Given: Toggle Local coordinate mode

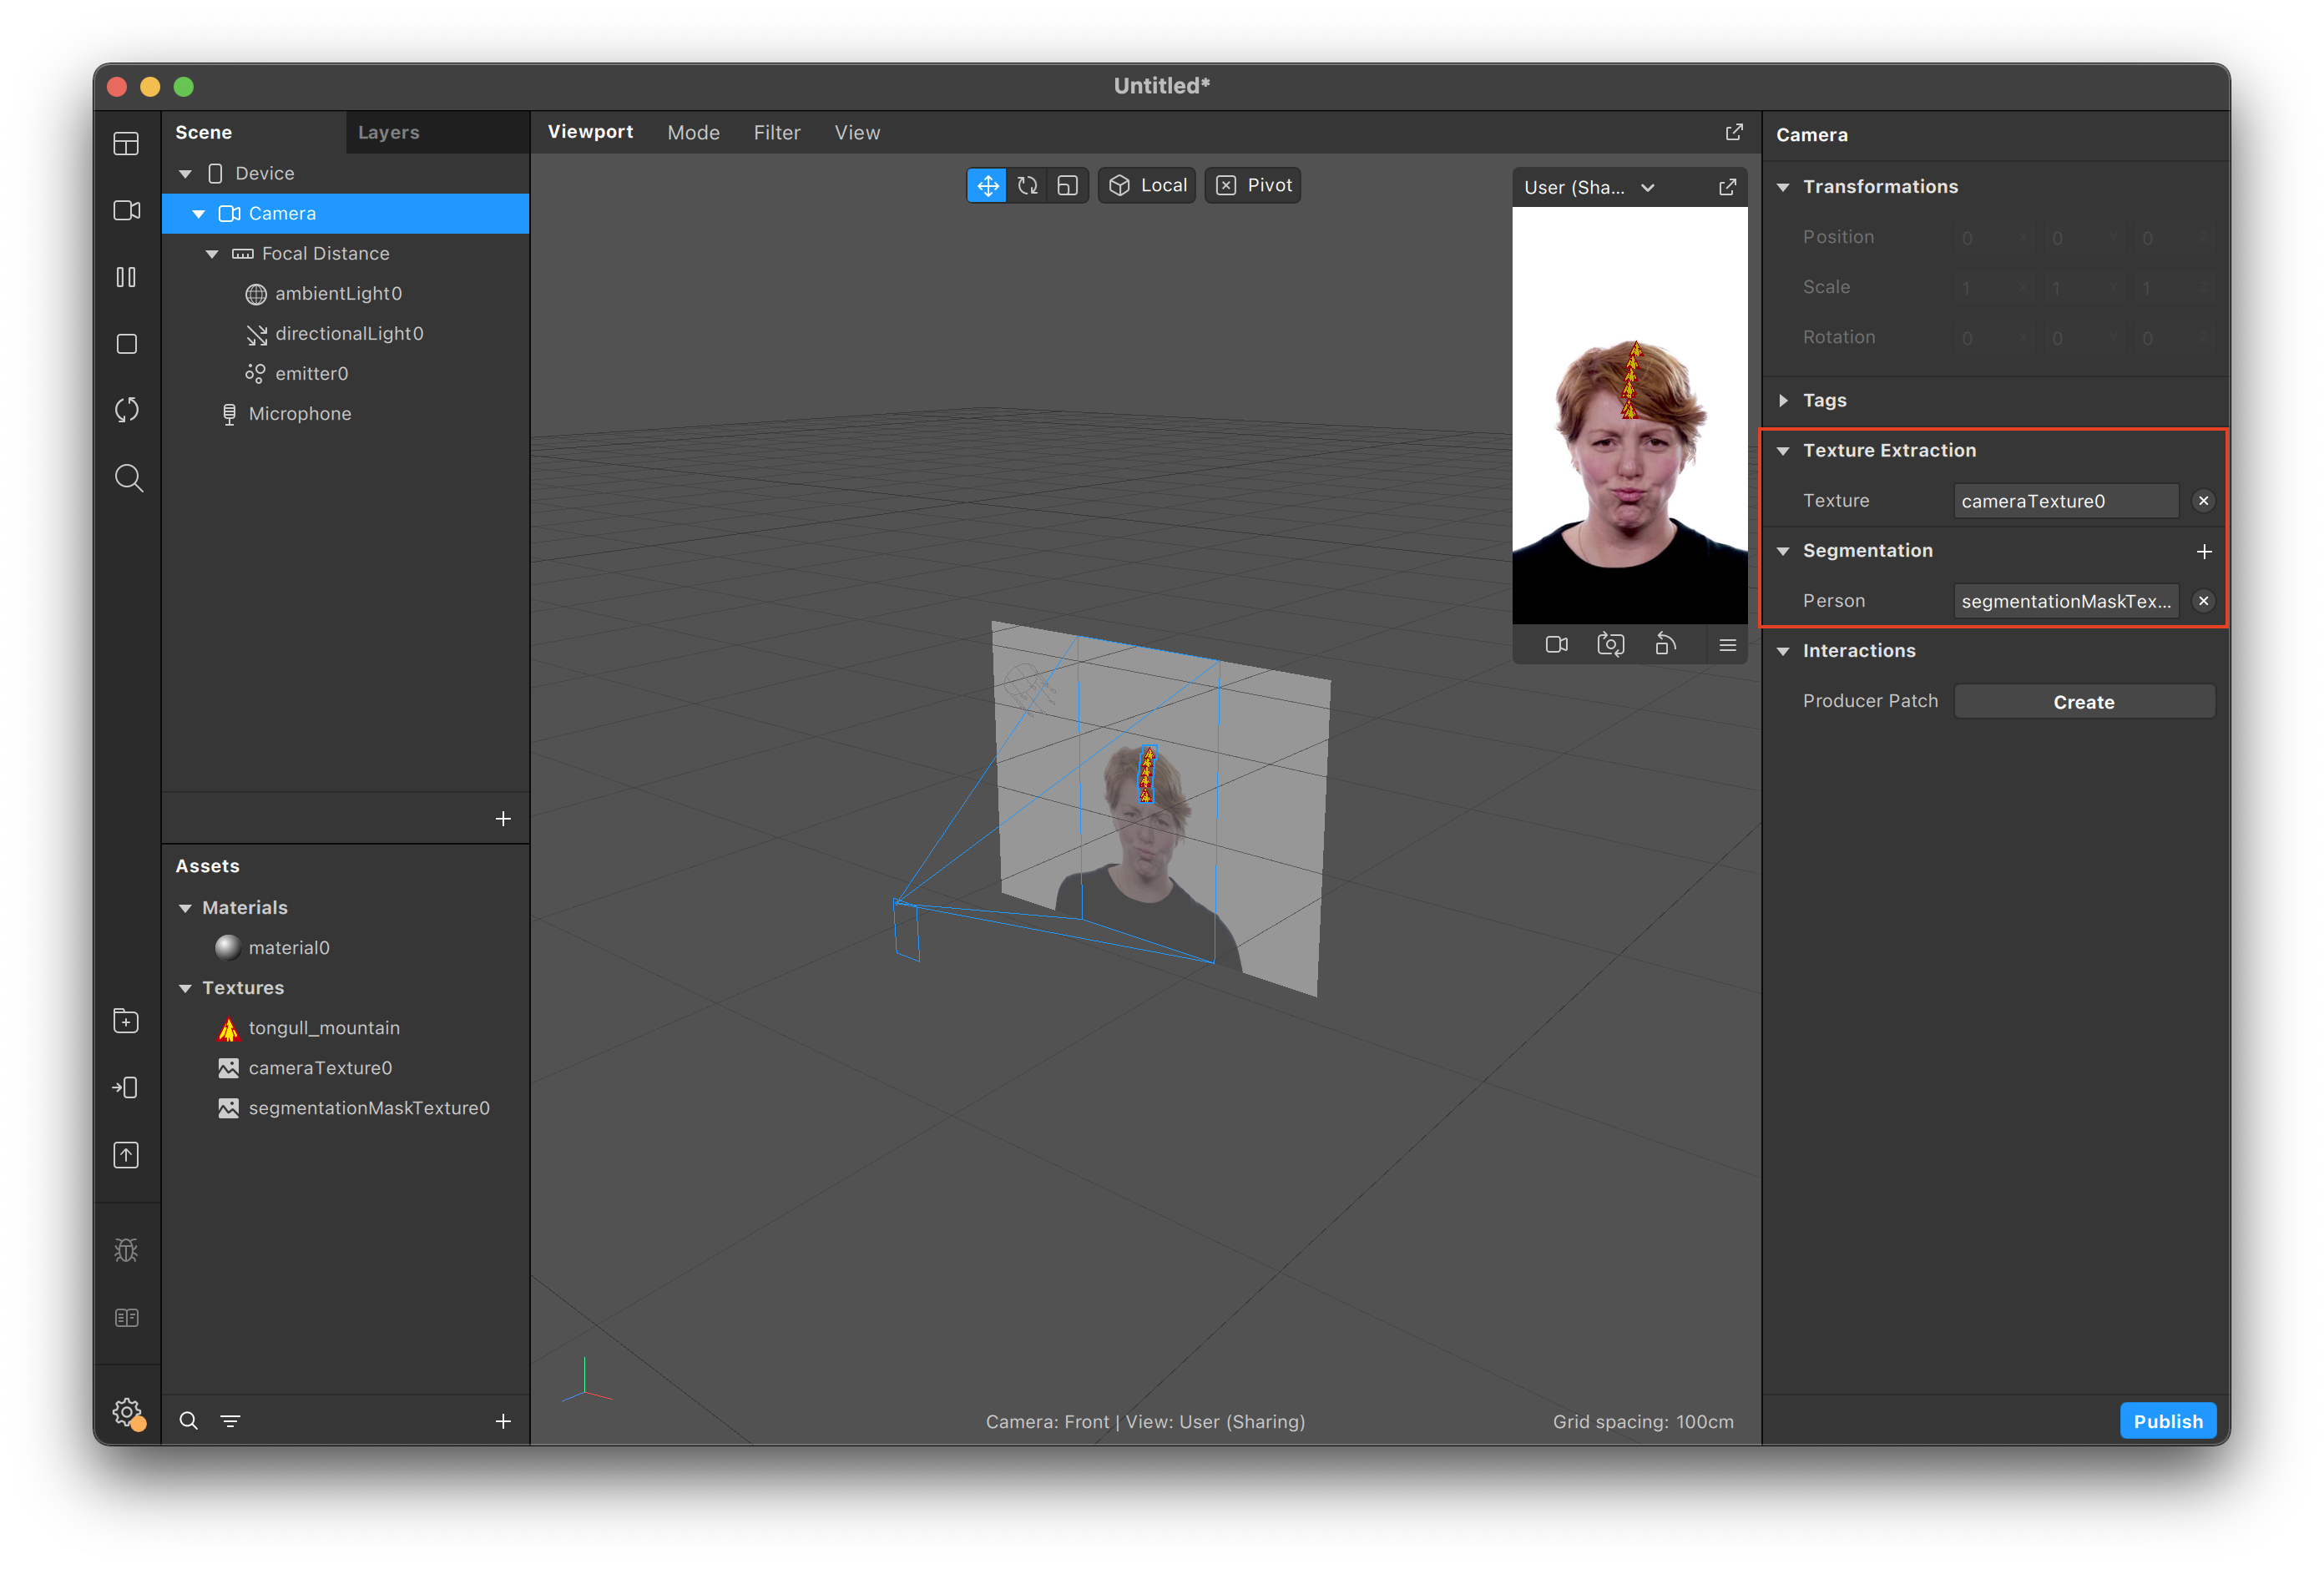Looking at the screenshot, I should pos(1147,186).
